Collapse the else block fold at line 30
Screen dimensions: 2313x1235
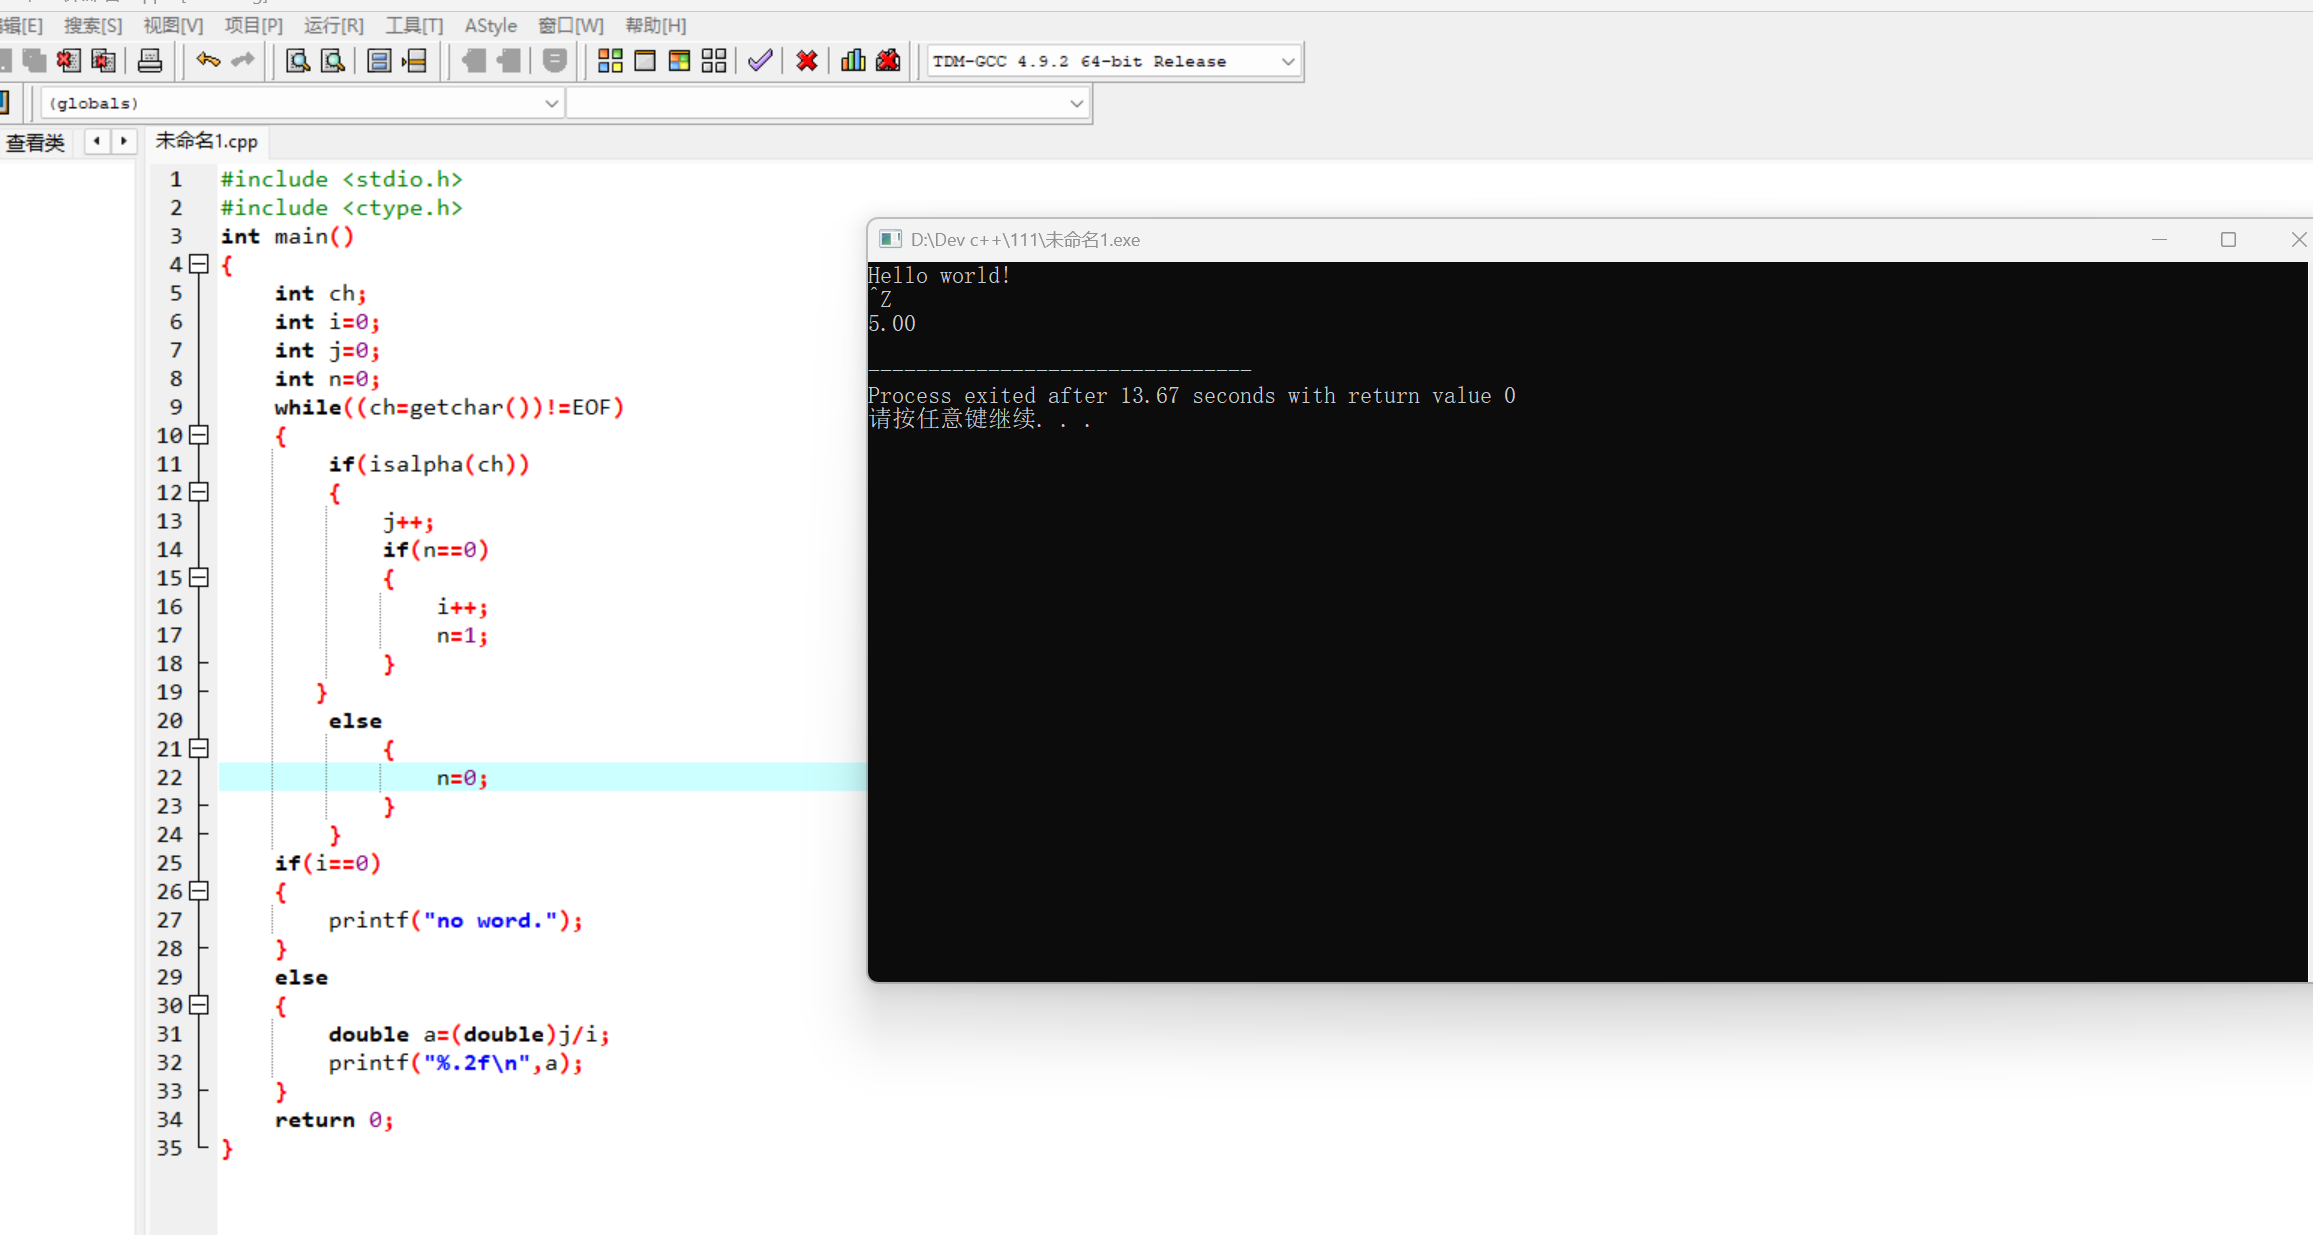[199, 1005]
